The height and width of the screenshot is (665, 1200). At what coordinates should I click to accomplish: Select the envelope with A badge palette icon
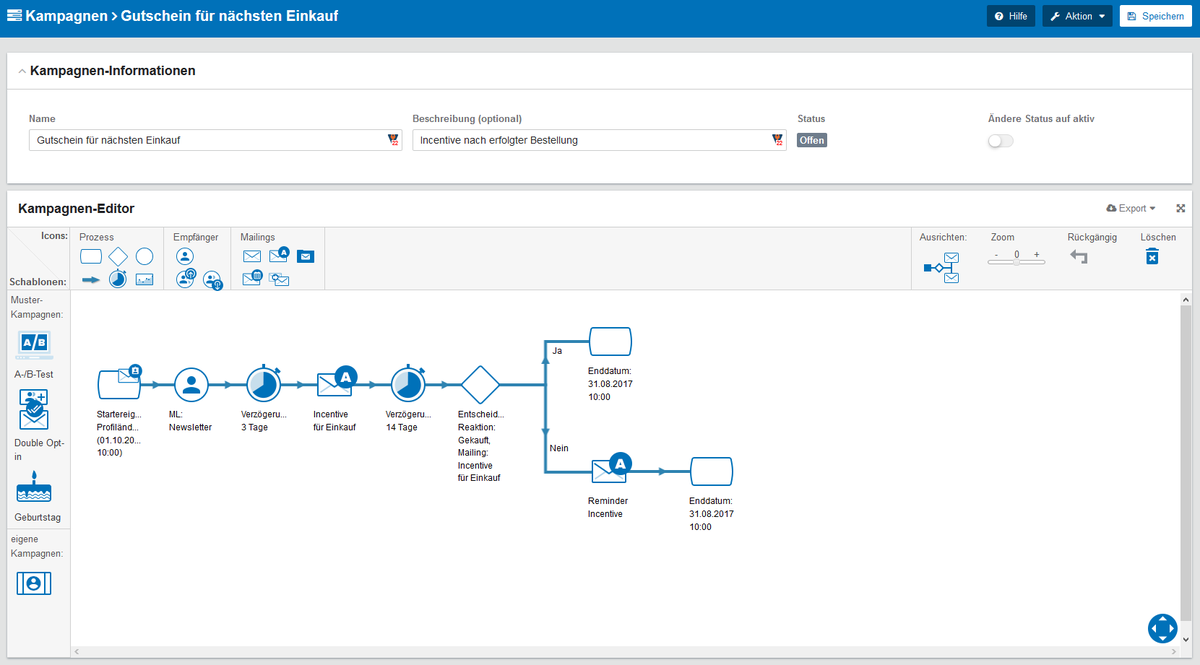pyautogui.click(x=279, y=255)
